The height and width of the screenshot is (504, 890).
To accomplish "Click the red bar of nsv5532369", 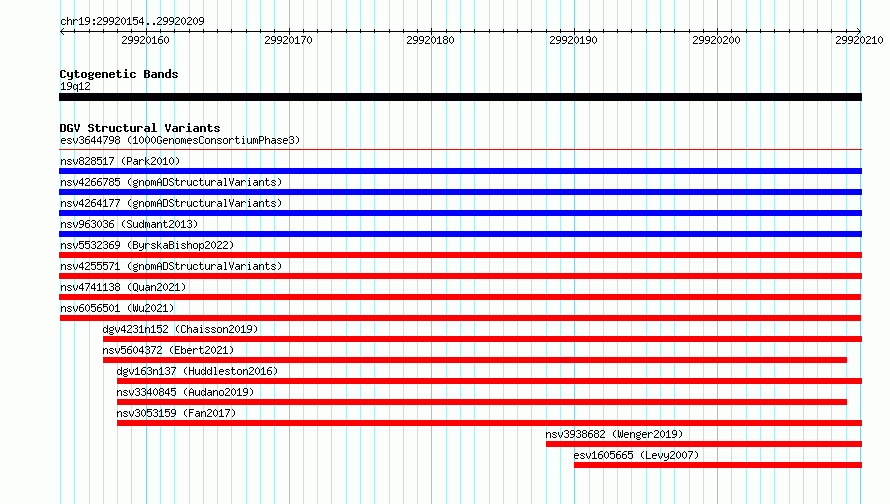I will pos(460,255).
